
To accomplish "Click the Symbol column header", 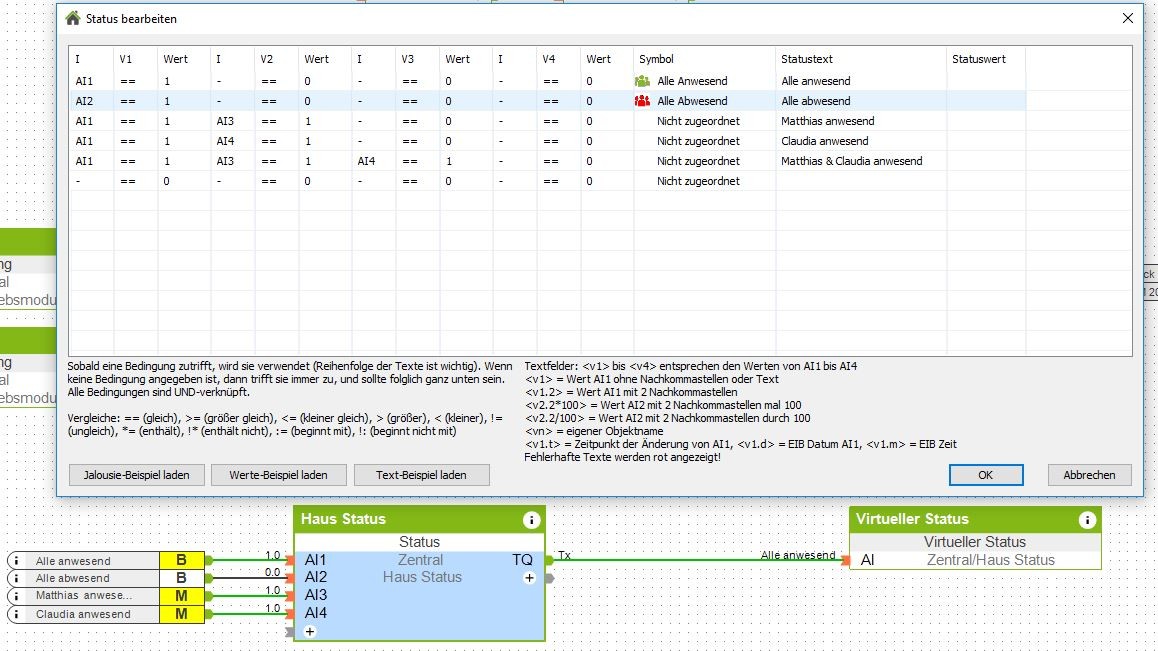I will [x=705, y=59].
